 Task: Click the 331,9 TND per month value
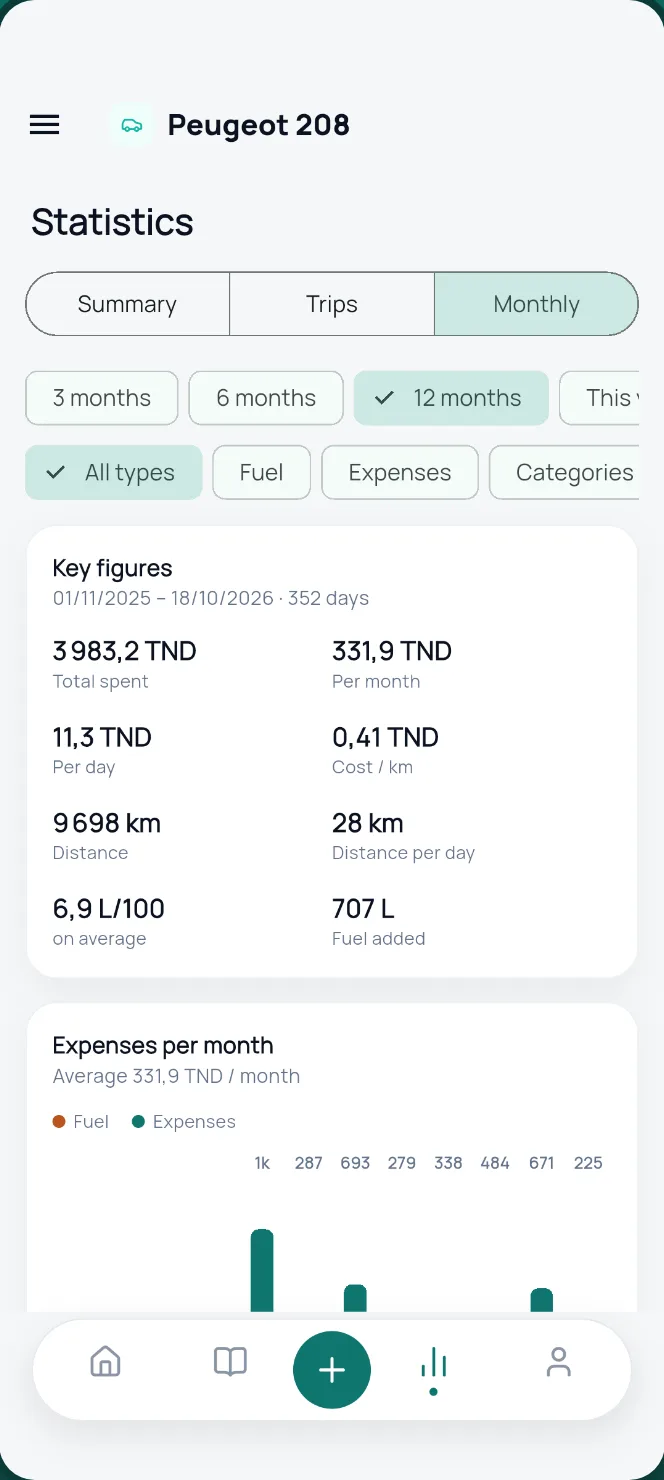pyautogui.click(x=392, y=651)
